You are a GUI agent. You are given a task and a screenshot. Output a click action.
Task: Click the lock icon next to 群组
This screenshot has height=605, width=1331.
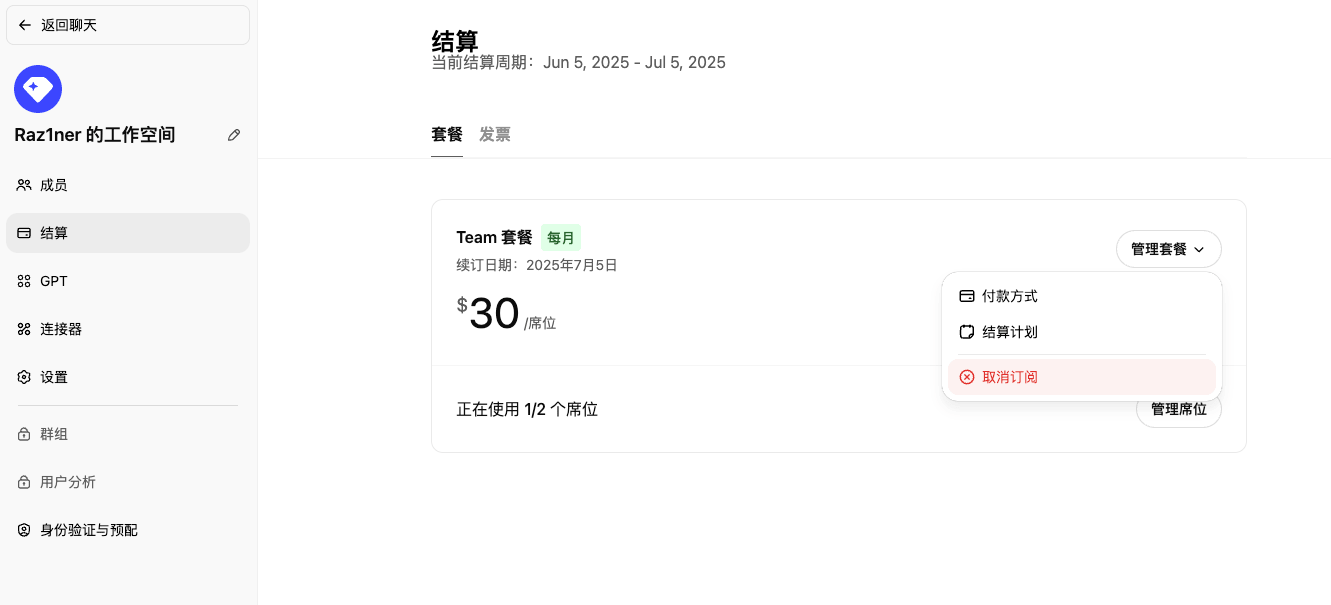click(x=24, y=434)
